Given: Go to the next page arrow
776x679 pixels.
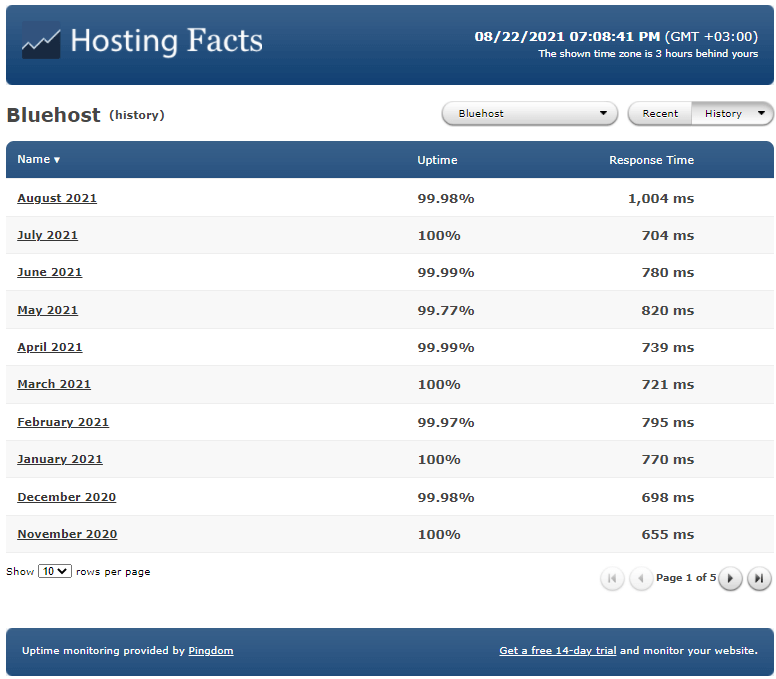Looking at the screenshot, I should coord(730,578).
